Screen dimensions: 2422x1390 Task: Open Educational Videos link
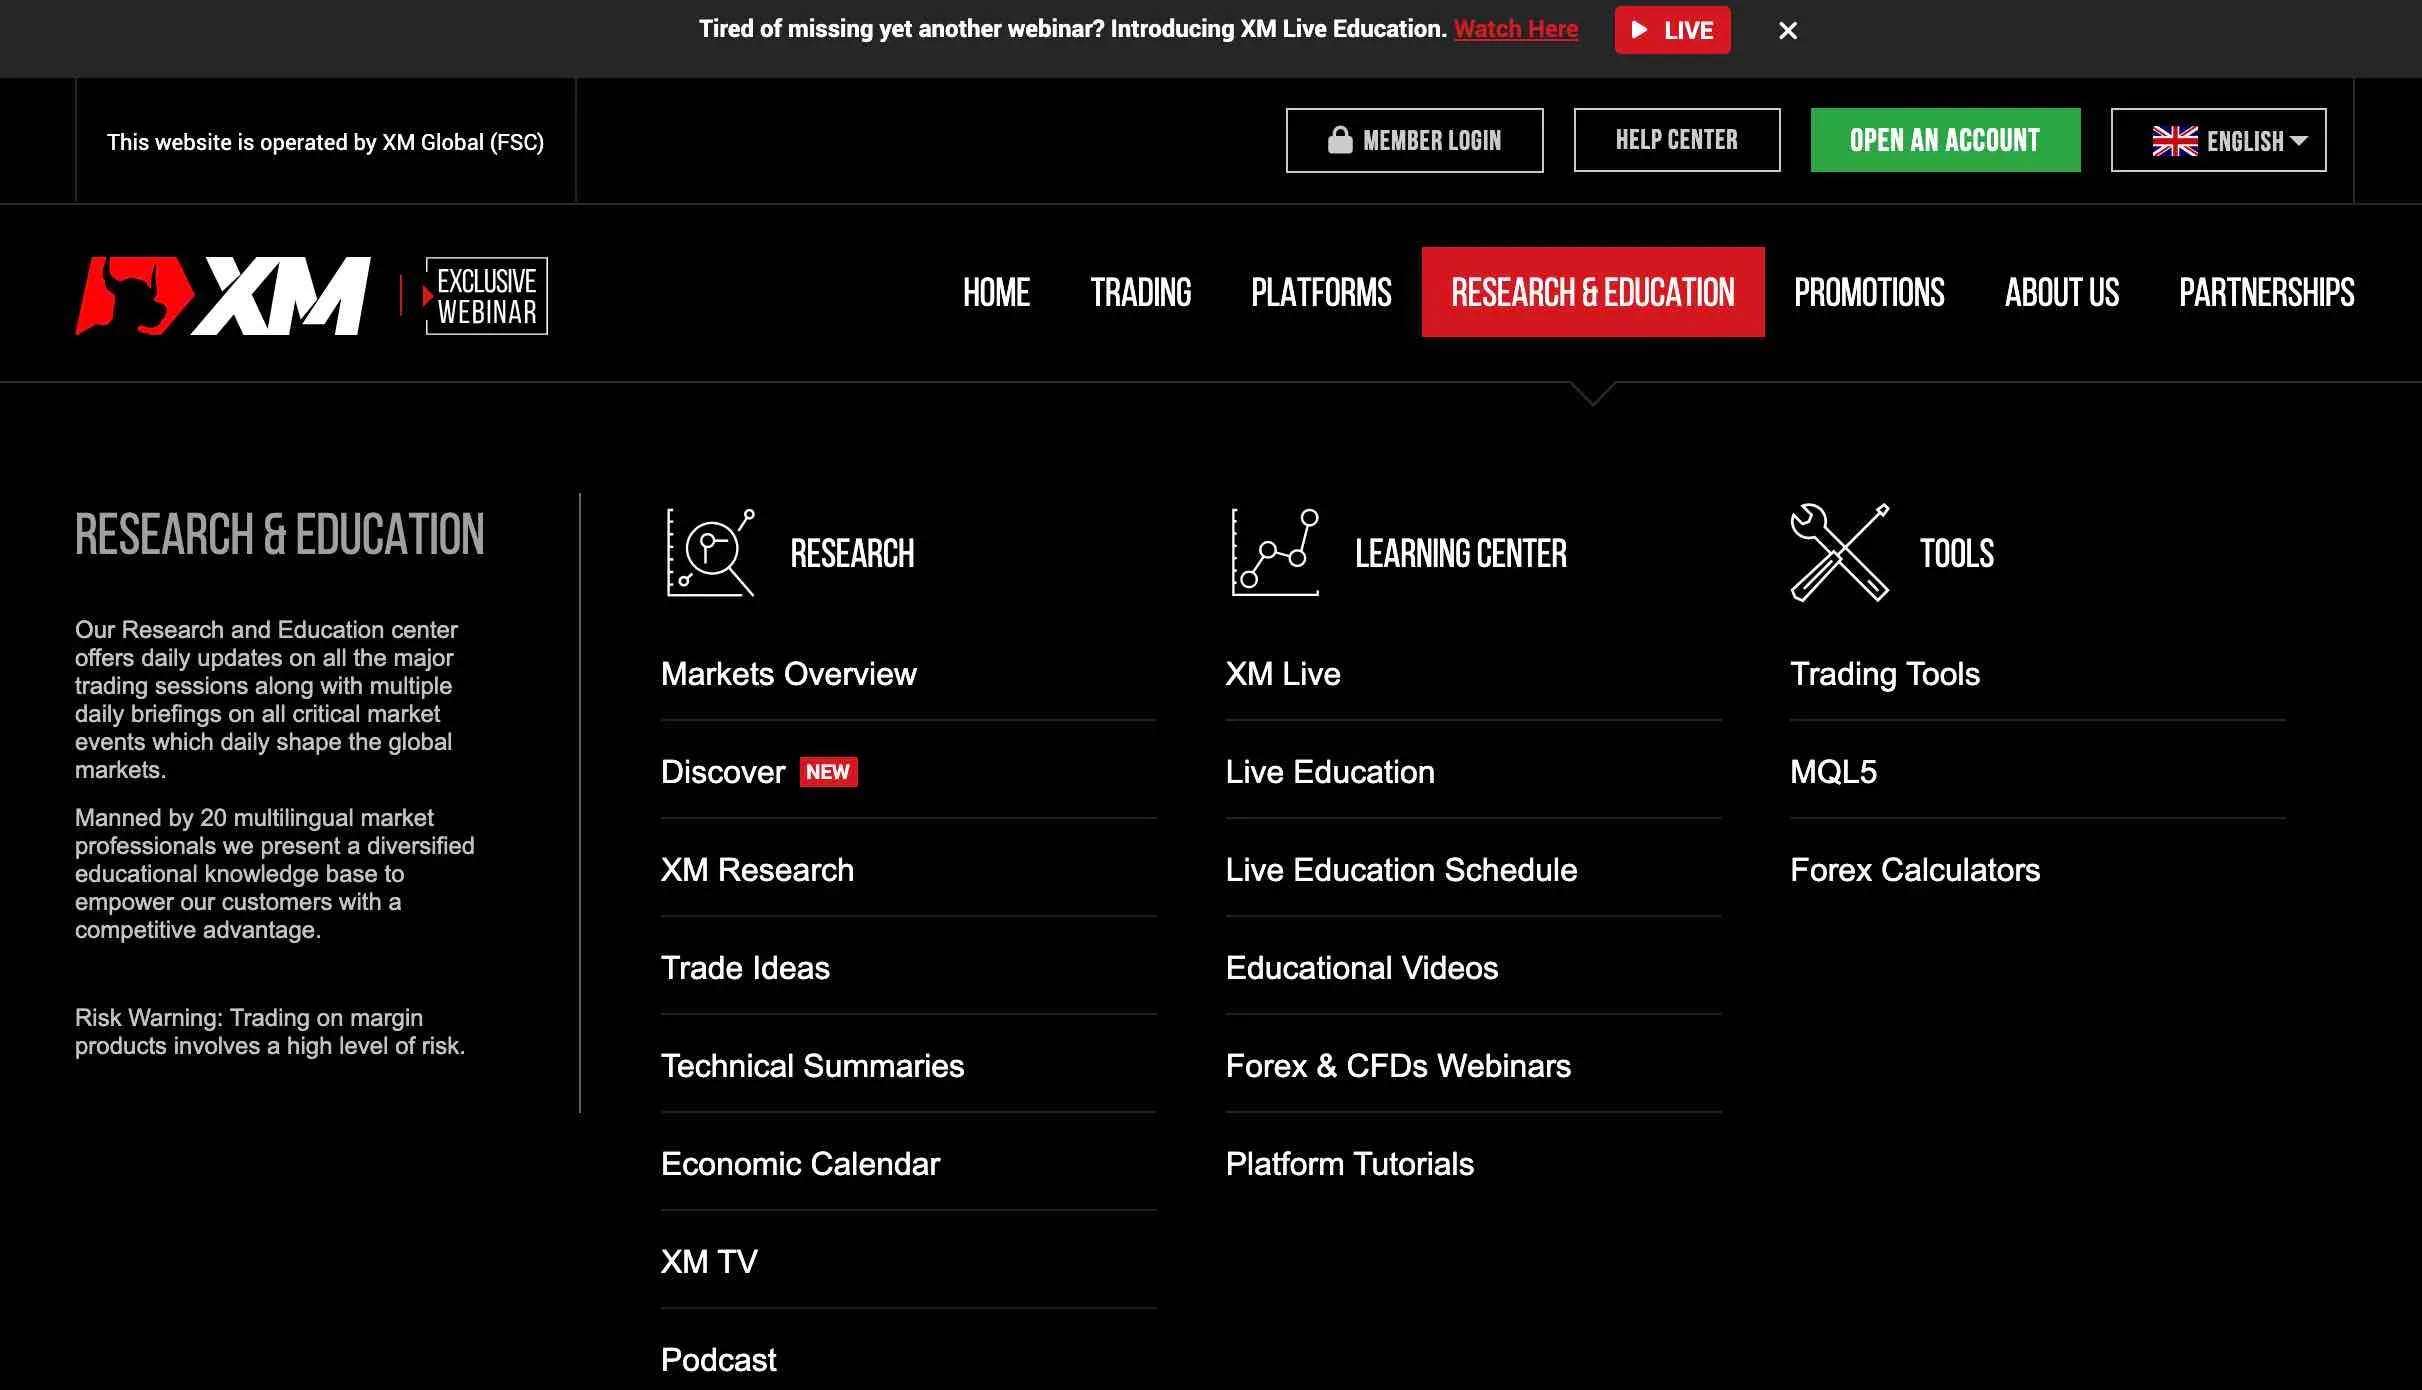tap(1362, 968)
